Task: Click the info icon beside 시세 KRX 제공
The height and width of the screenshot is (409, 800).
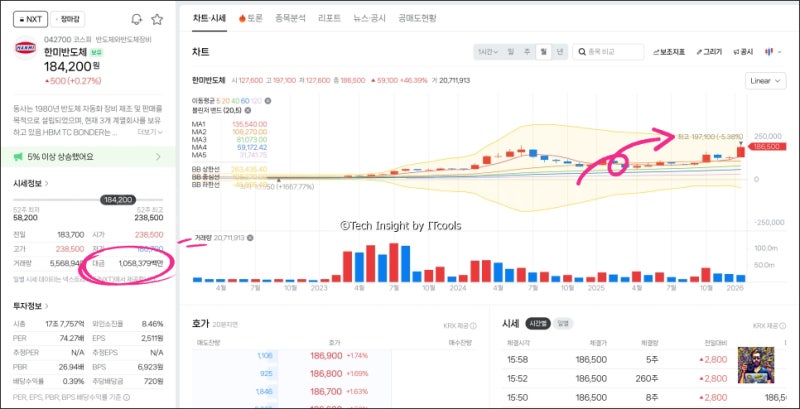Action: [x=781, y=325]
